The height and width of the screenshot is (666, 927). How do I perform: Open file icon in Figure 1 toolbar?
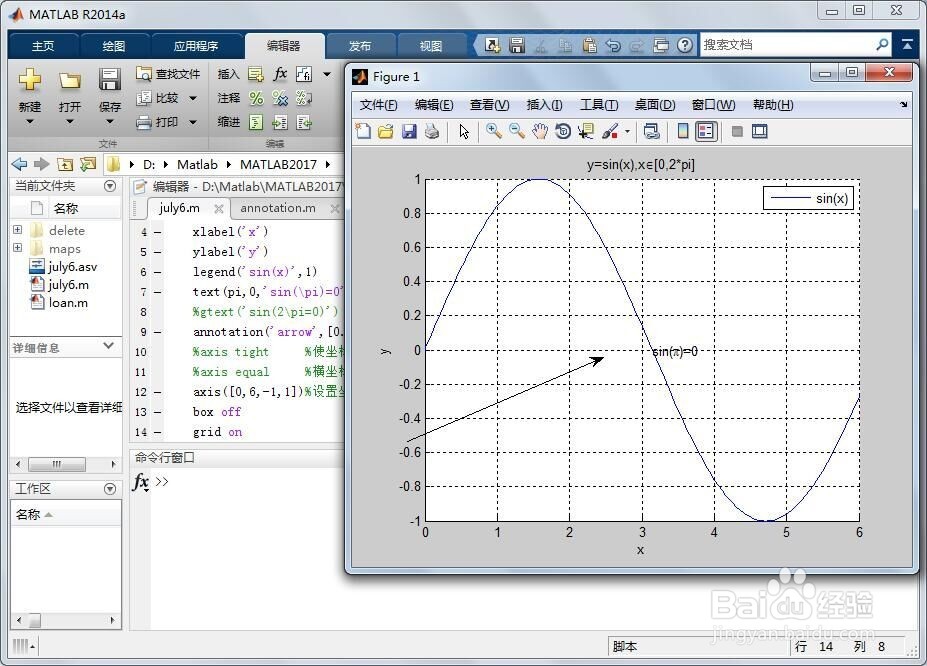point(385,131)
